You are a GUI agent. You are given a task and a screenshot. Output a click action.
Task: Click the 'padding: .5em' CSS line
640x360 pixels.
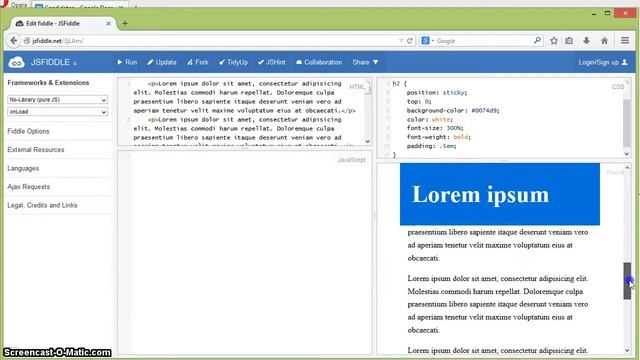click(x=431, y=146)
